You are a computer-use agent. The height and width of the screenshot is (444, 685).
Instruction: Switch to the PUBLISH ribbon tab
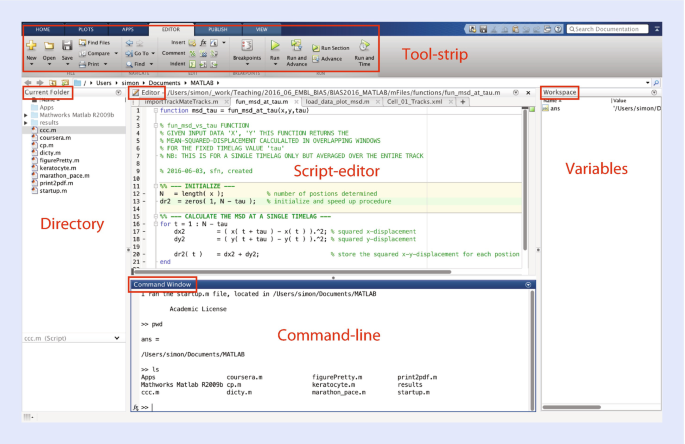218,29
